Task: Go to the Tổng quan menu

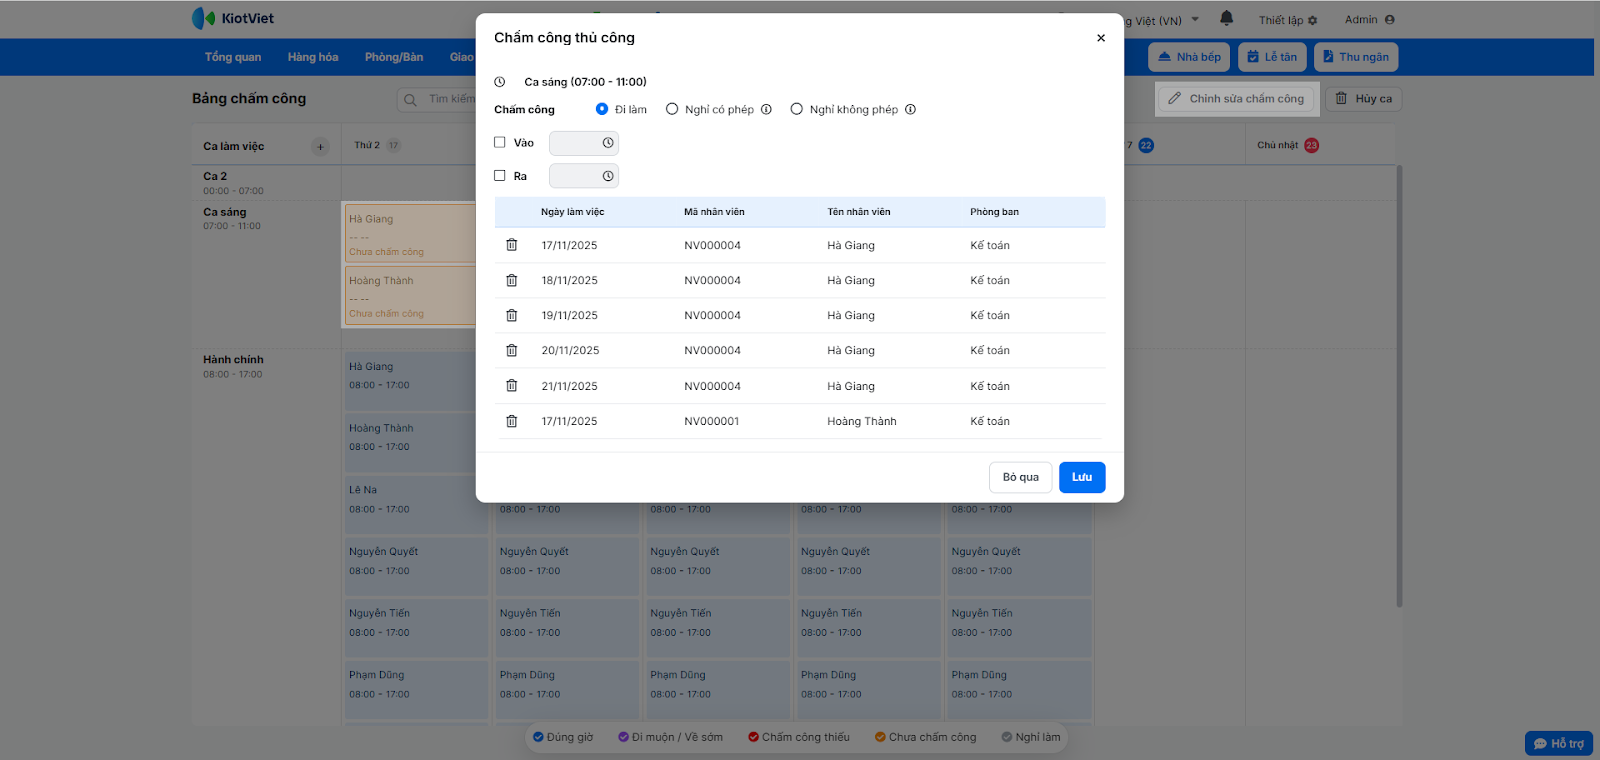Action: (233, 57)
